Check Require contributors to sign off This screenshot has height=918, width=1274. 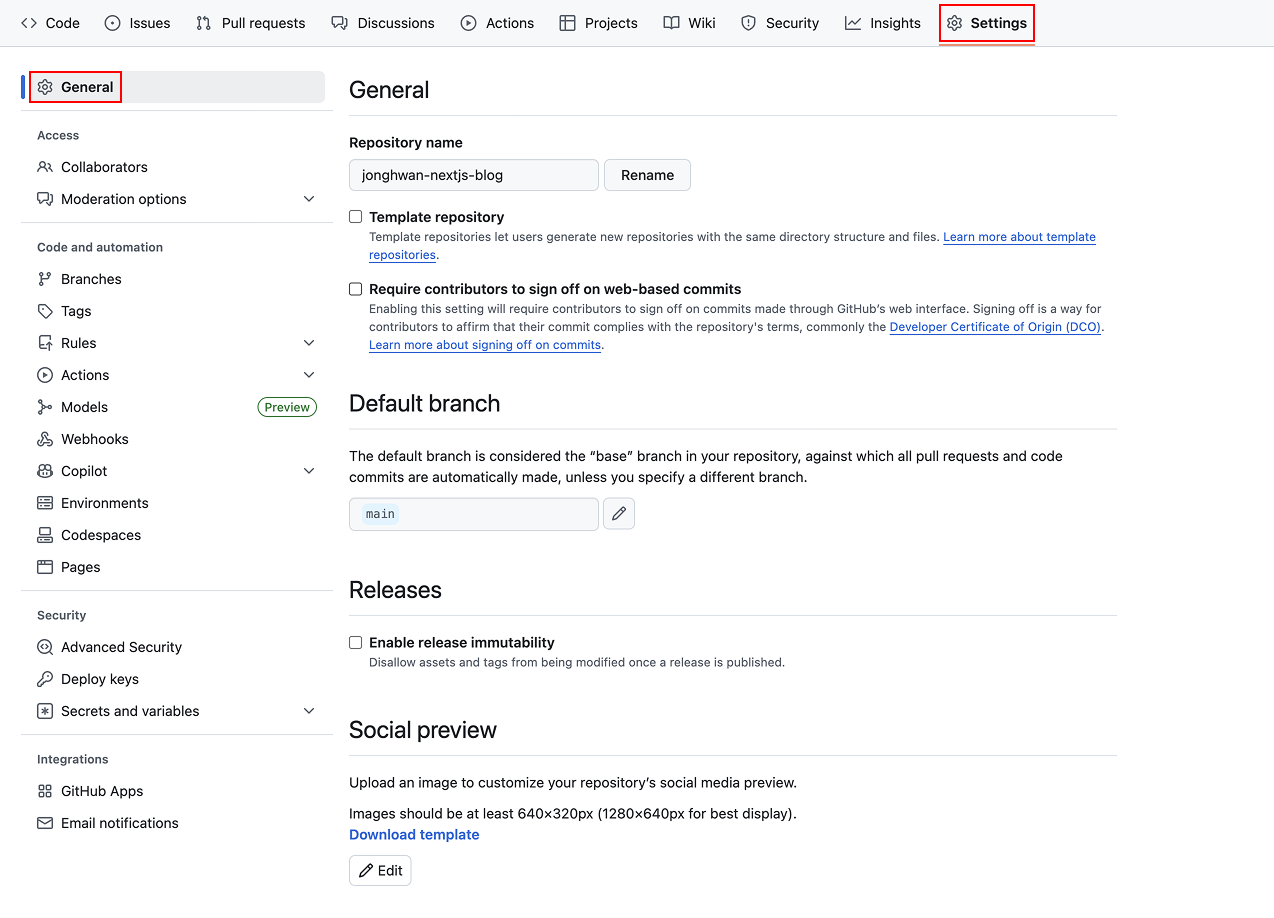(356, 289)
